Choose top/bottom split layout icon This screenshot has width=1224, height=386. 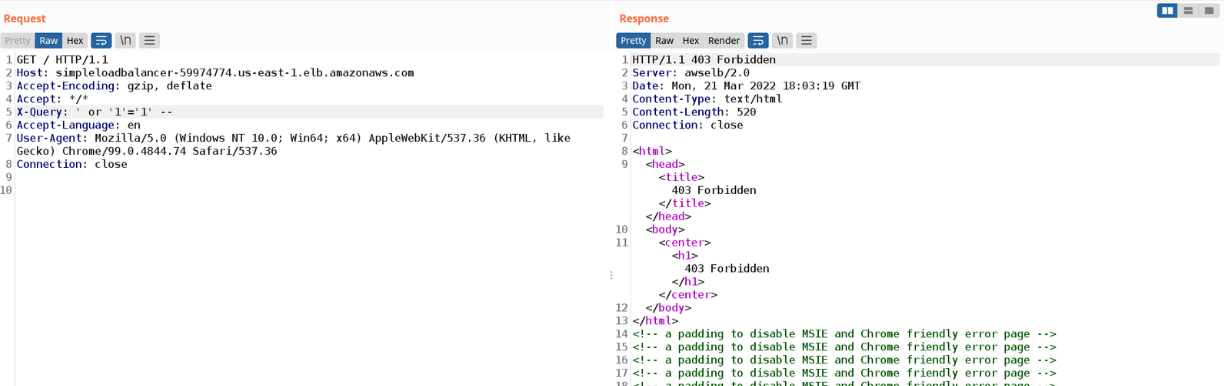tap(1188, 10)
